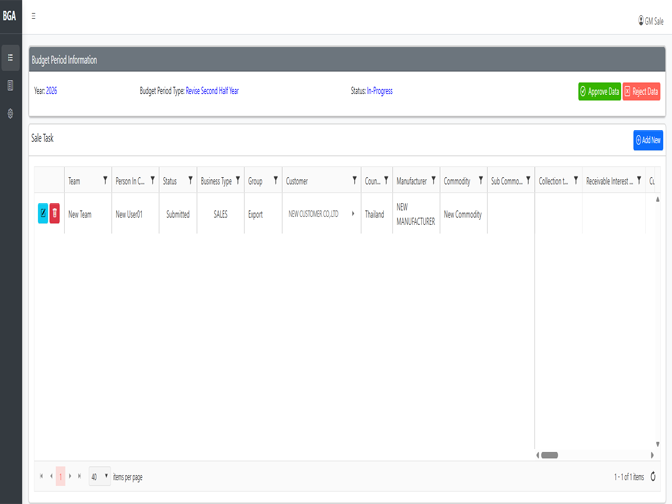Screen dimensions: 672x504
Task: Go to last page arrow
Action: pos(79,476)
